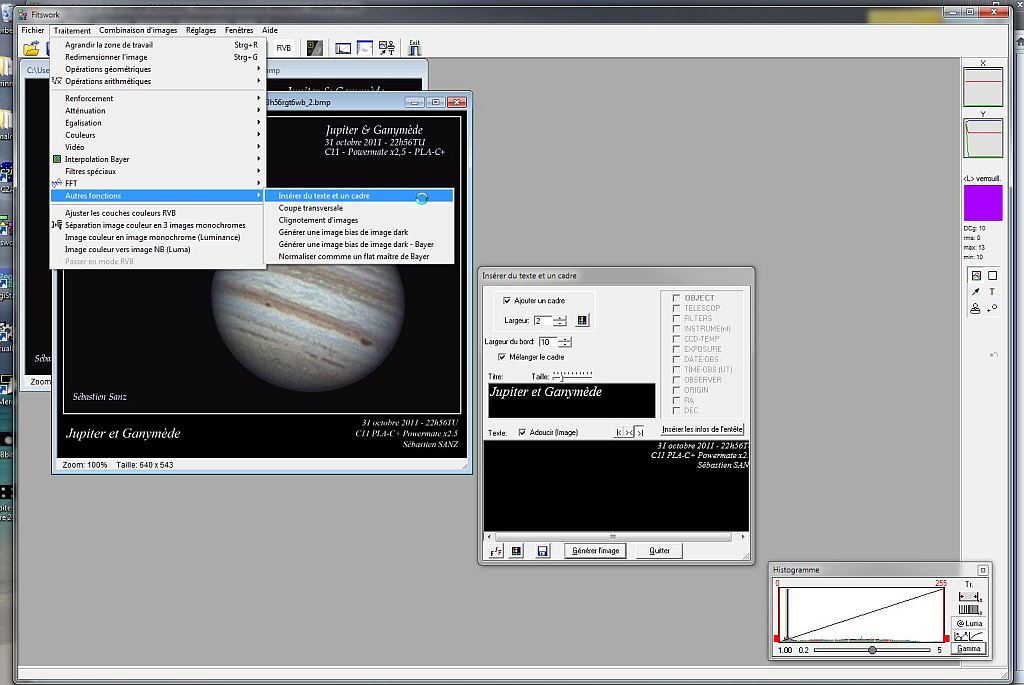Uncheck the Ajouter un cadre checkbox

pos(508,301)
